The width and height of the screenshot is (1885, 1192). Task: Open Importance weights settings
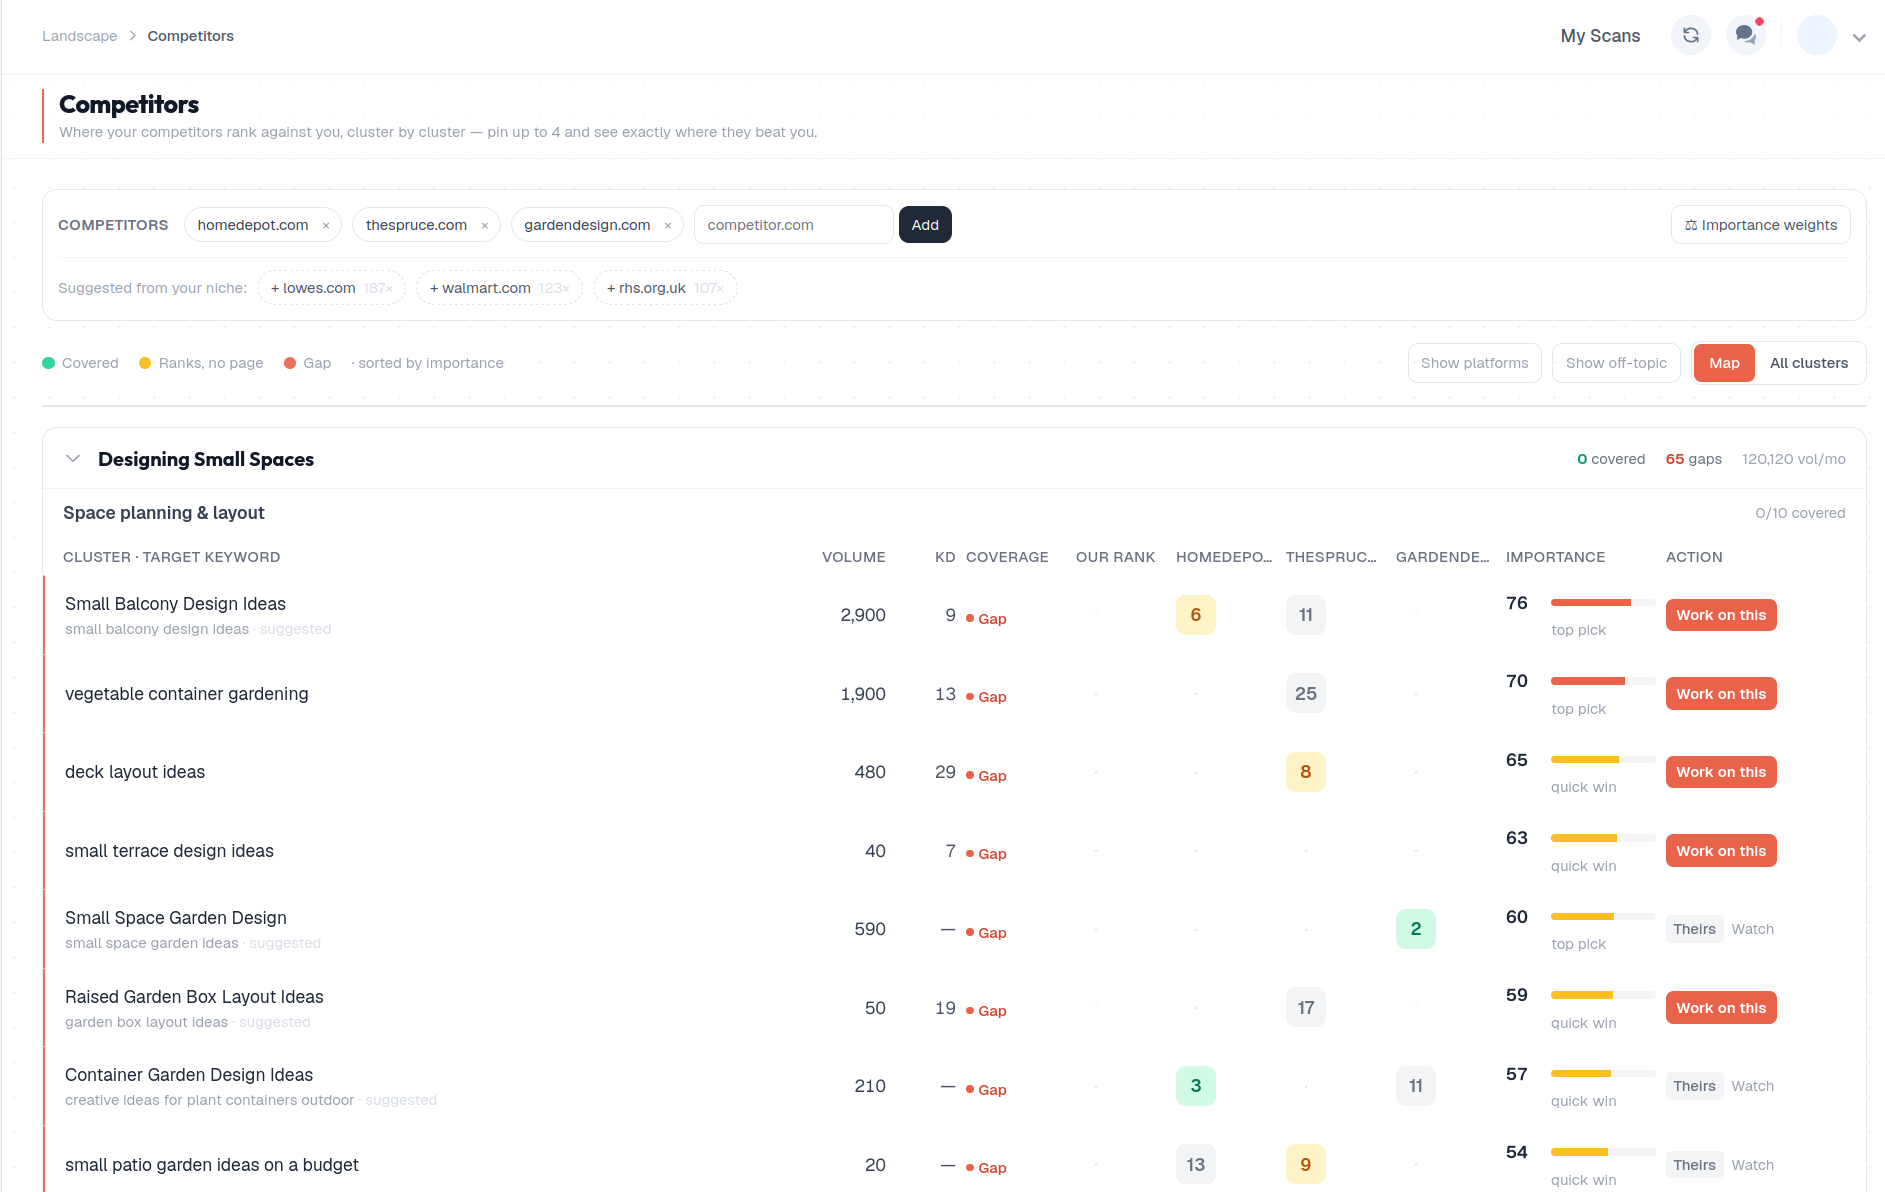pyautogui.click(x=1760, y=225)
